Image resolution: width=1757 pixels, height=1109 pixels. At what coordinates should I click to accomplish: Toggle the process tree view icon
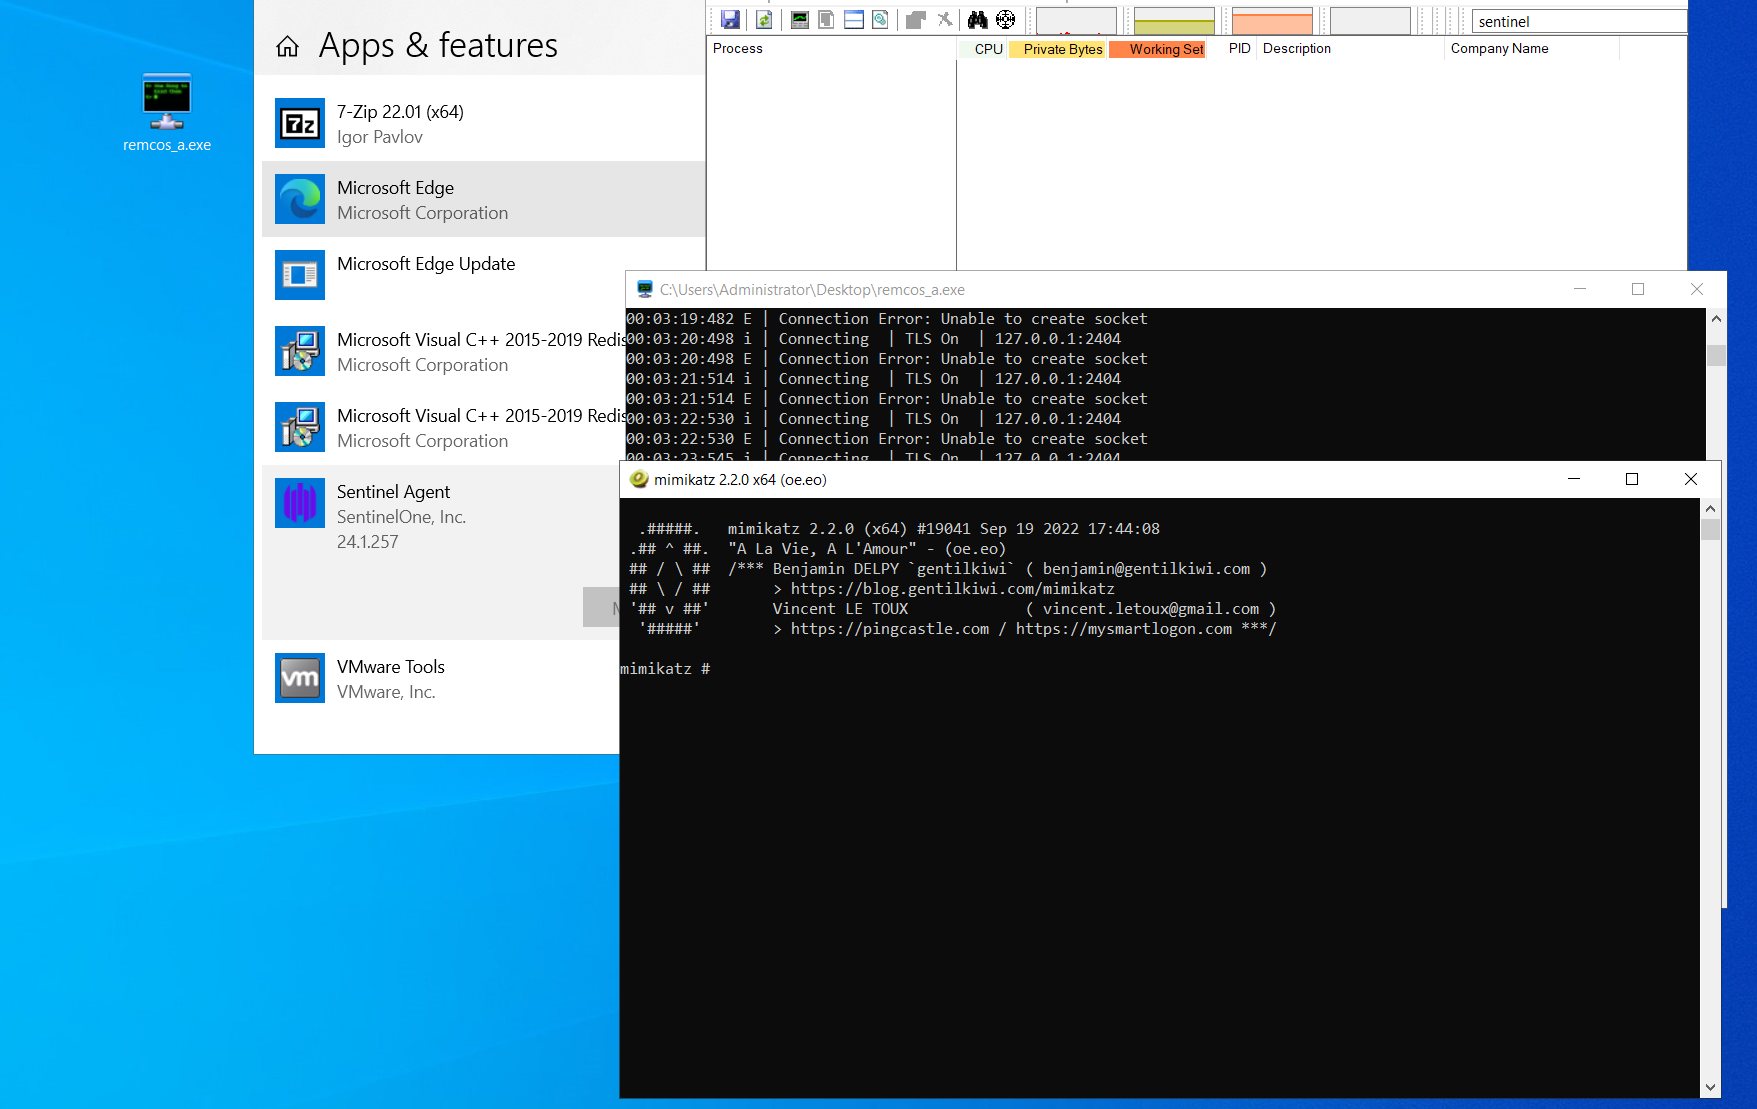pyautogui.click(x=826, y=20)
